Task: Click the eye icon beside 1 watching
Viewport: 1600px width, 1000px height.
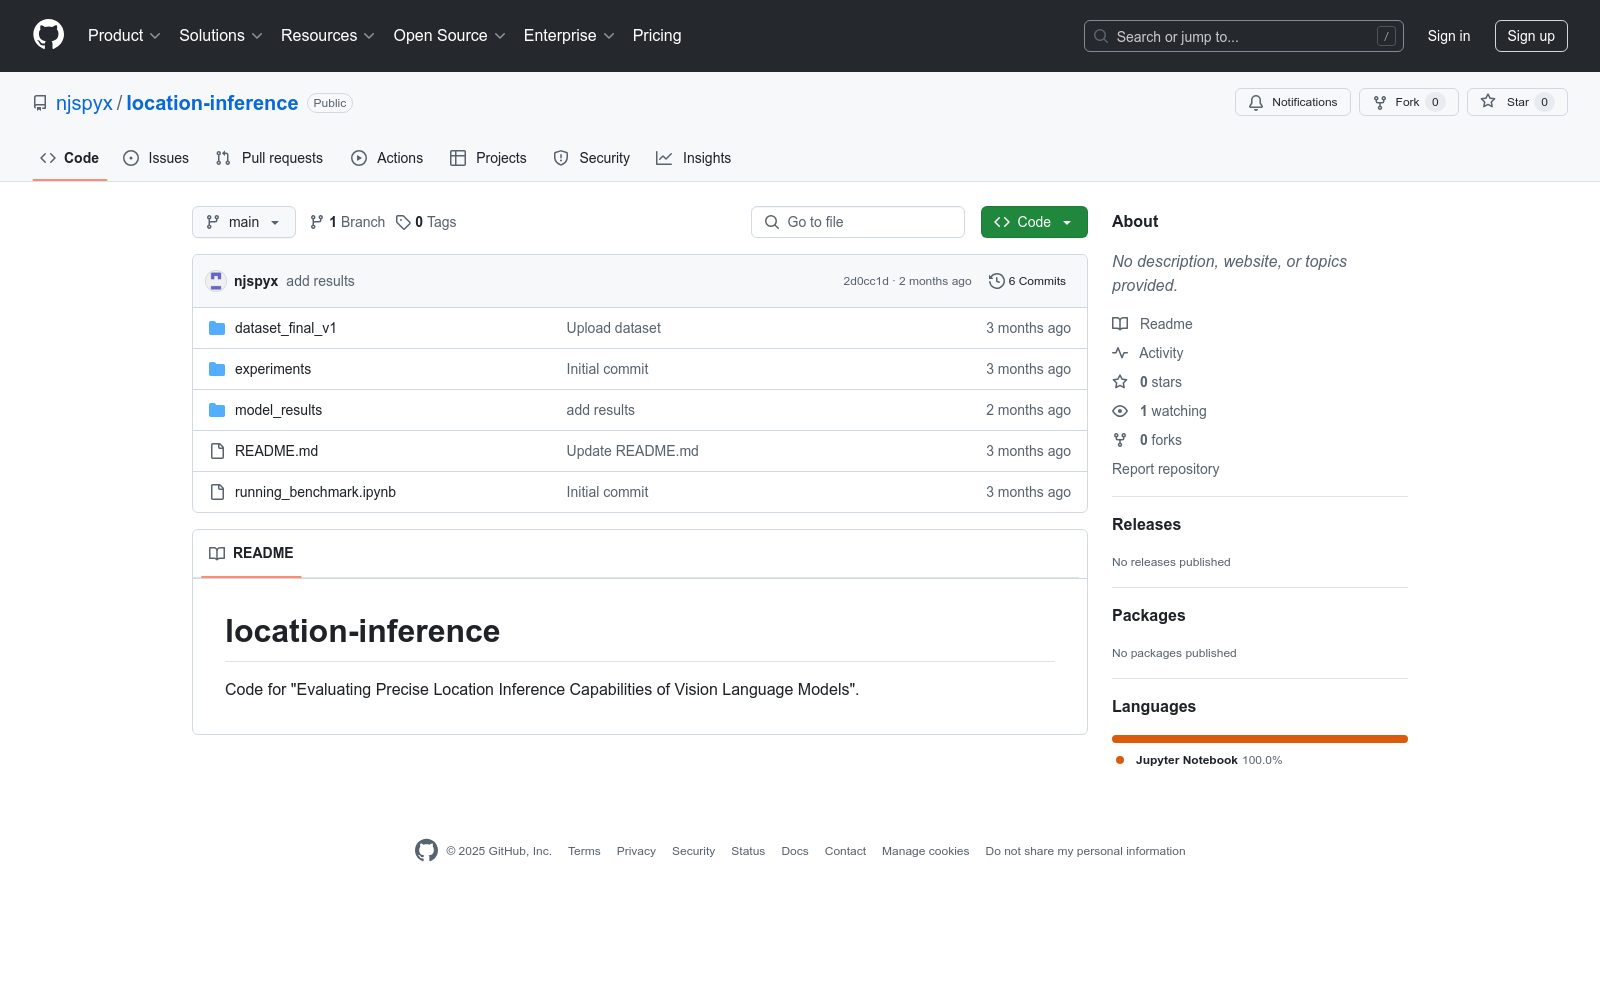Action: (1120, 411)
